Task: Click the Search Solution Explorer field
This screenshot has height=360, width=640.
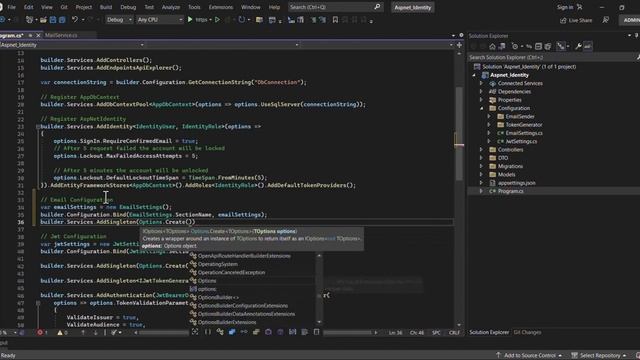Action: pyautogui.click(x=552, y=58)
